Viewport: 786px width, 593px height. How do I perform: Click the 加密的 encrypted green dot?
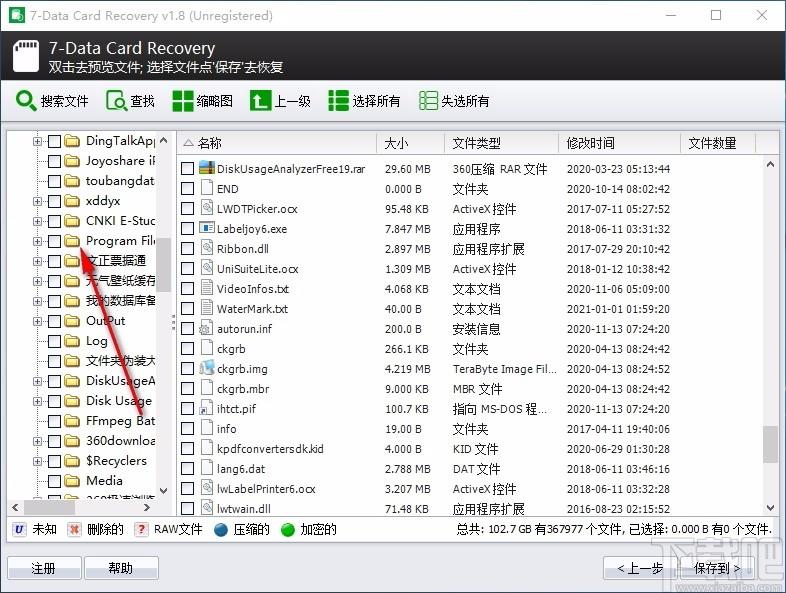288,529
